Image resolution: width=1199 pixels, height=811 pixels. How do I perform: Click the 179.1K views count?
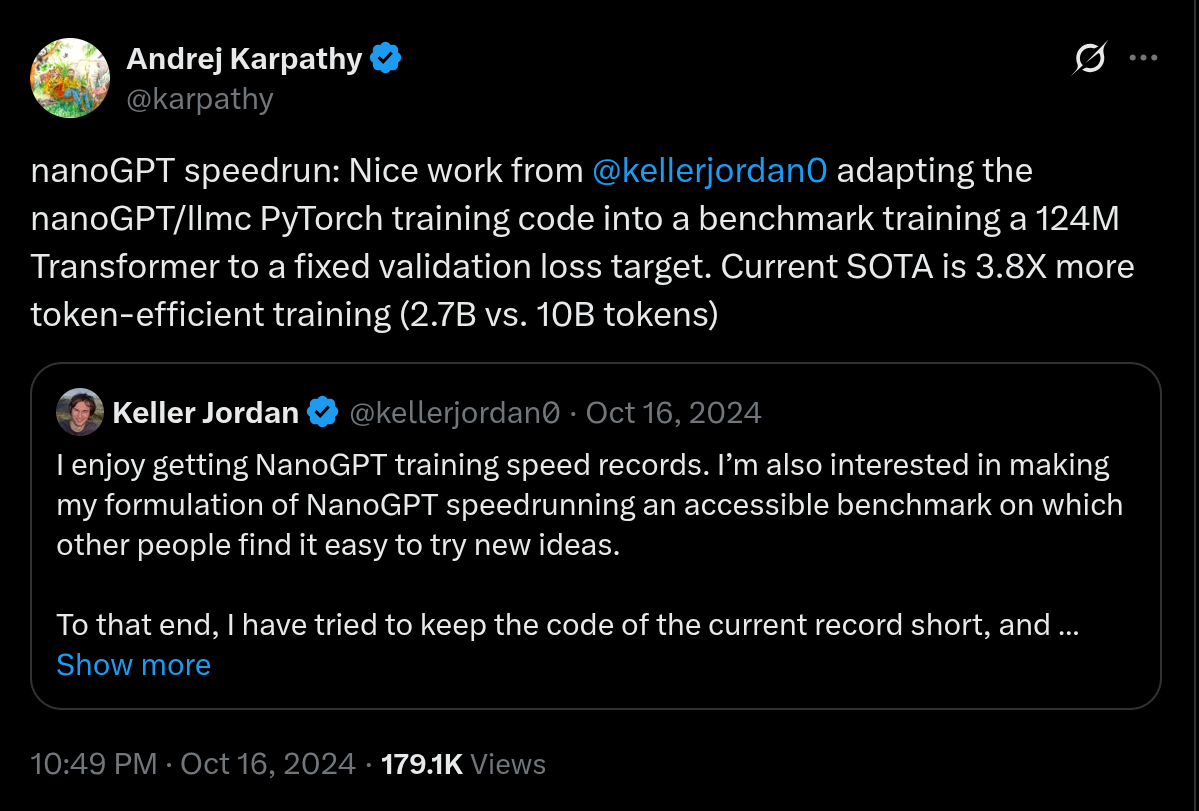click(x=422, y=763)
